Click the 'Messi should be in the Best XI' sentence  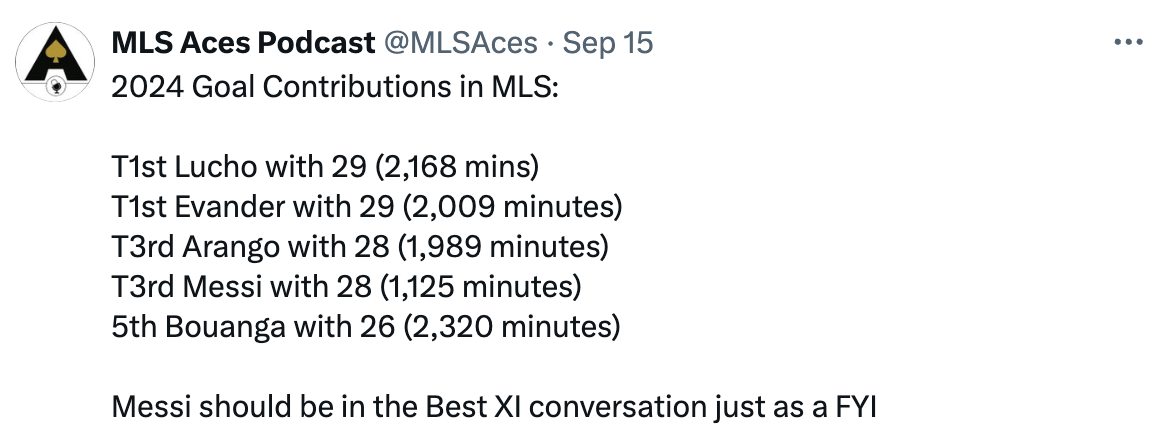coord(494,407)
